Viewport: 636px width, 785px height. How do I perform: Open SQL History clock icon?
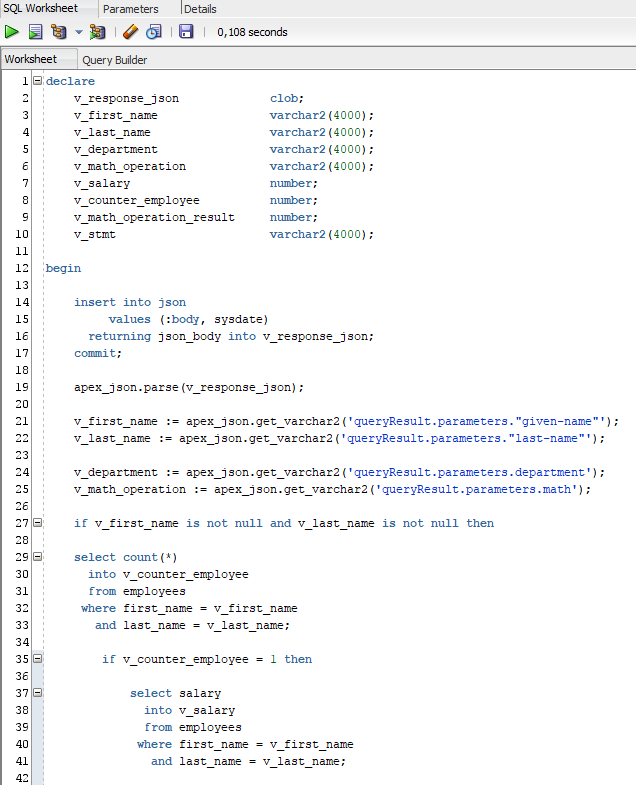tap(154, 32)
